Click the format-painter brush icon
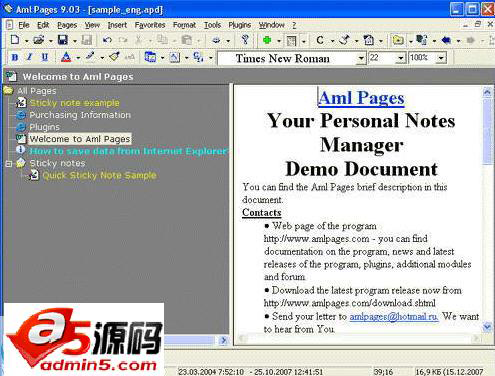495x376 pixels. coord(114,57)
